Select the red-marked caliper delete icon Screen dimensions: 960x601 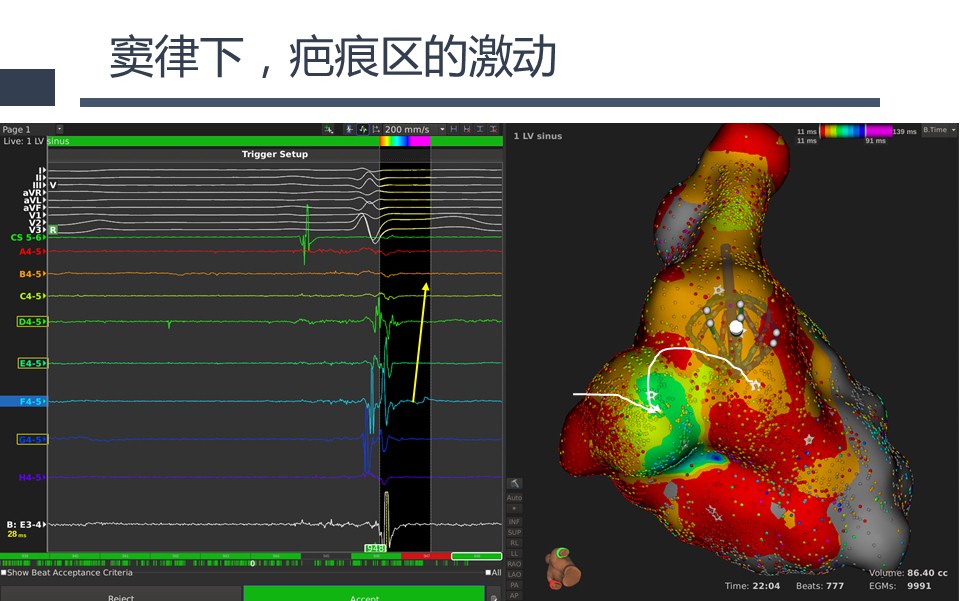point(467,129)
